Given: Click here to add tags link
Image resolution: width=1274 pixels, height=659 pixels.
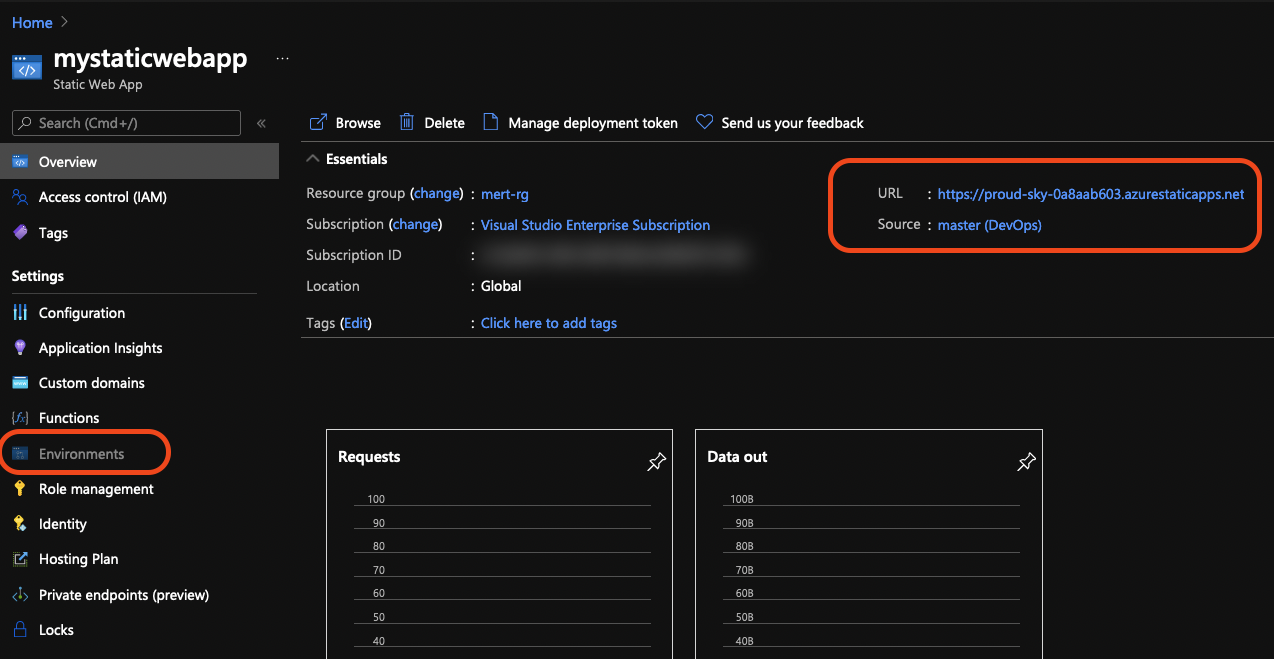Looking at the screenshot, I should click(x=549, y=323).
